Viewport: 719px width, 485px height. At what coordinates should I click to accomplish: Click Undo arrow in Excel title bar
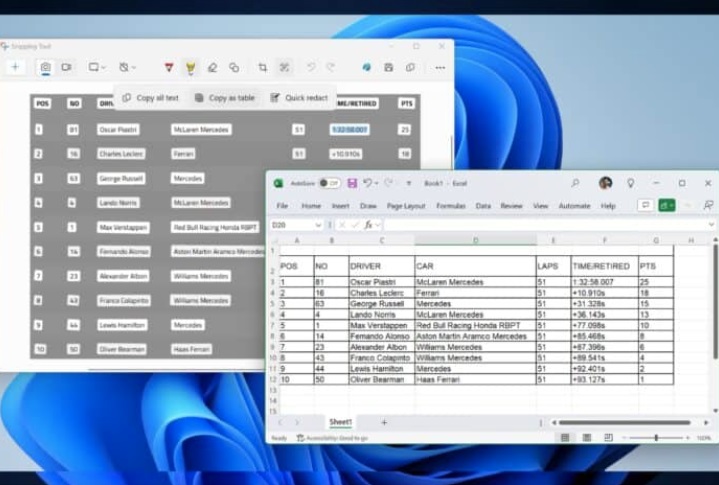(367, 183)
